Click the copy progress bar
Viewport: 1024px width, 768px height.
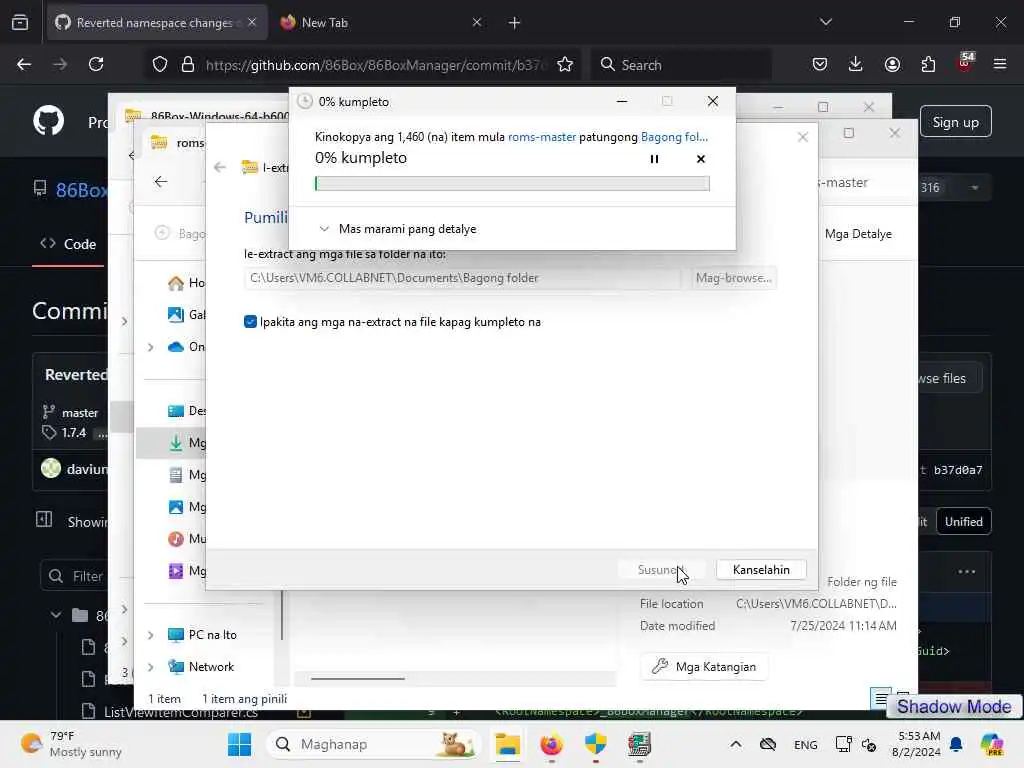tap(512, 184)
